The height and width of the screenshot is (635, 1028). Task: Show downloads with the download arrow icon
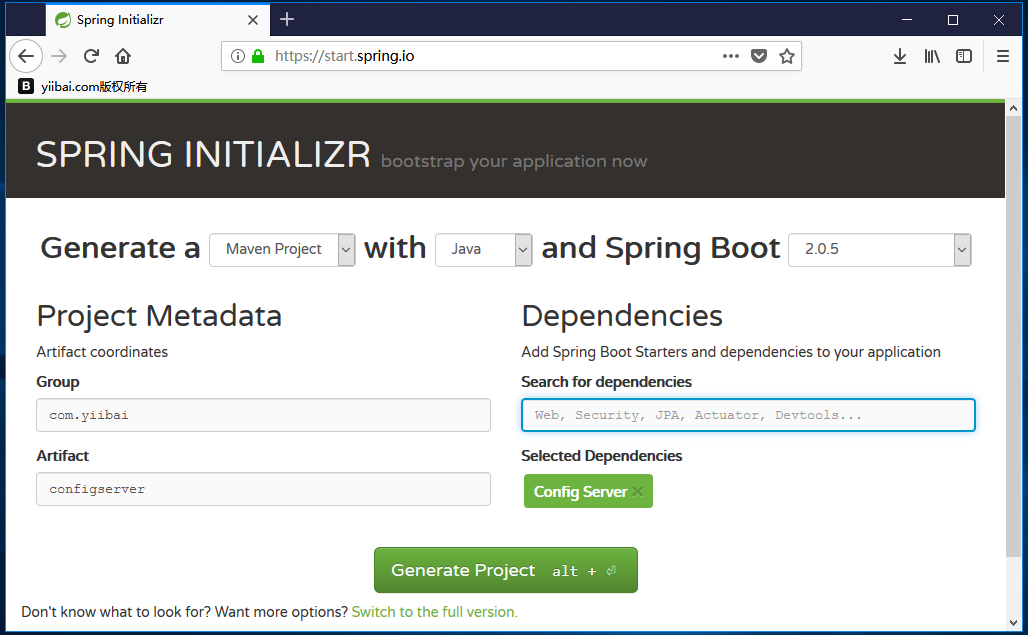point(900,56)
